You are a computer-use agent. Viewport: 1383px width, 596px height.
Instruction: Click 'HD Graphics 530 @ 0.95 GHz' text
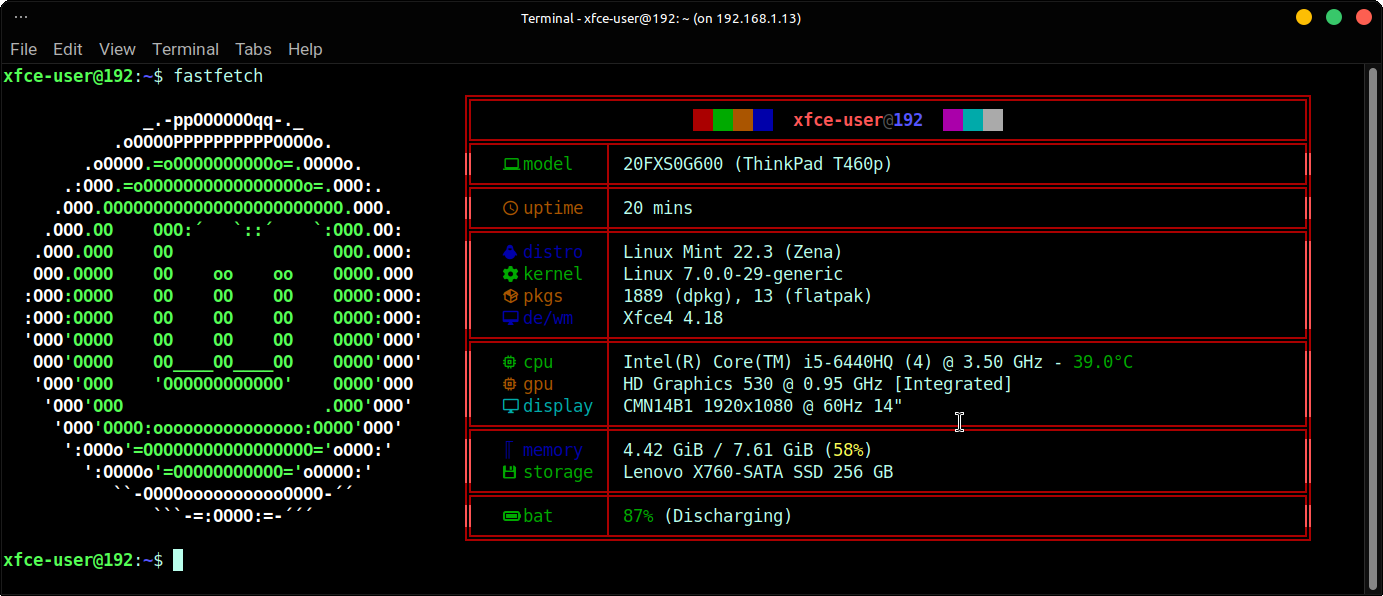tap(753, 384)
